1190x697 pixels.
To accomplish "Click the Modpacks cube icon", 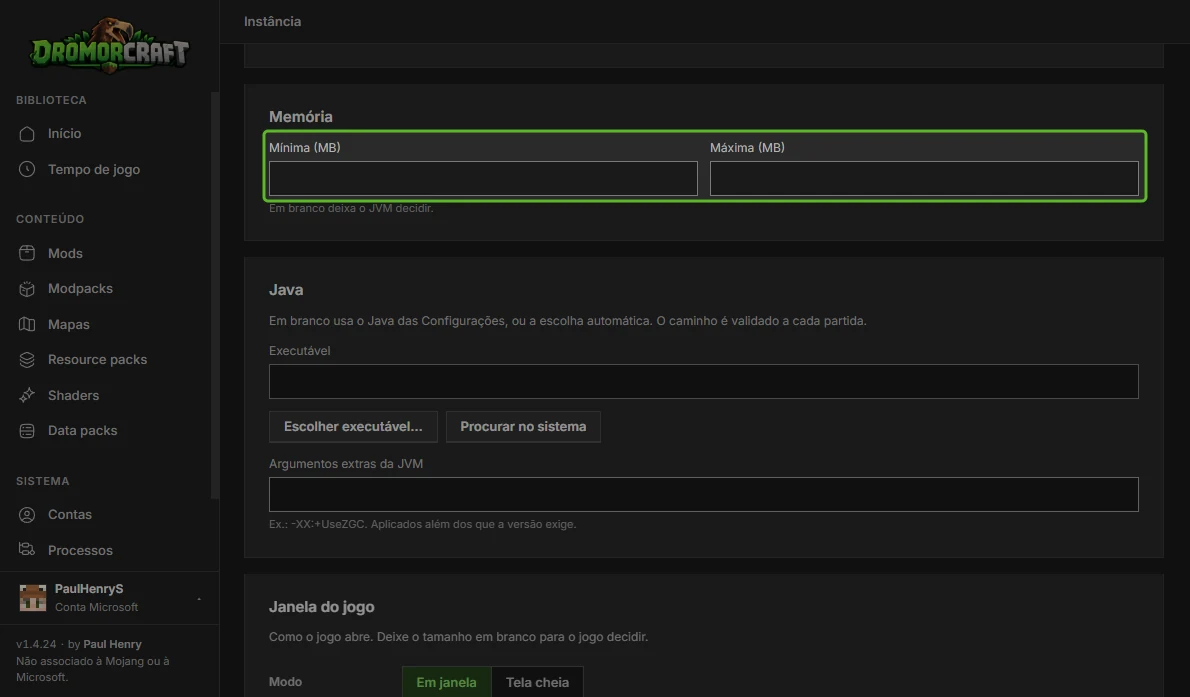I will 27,289.
